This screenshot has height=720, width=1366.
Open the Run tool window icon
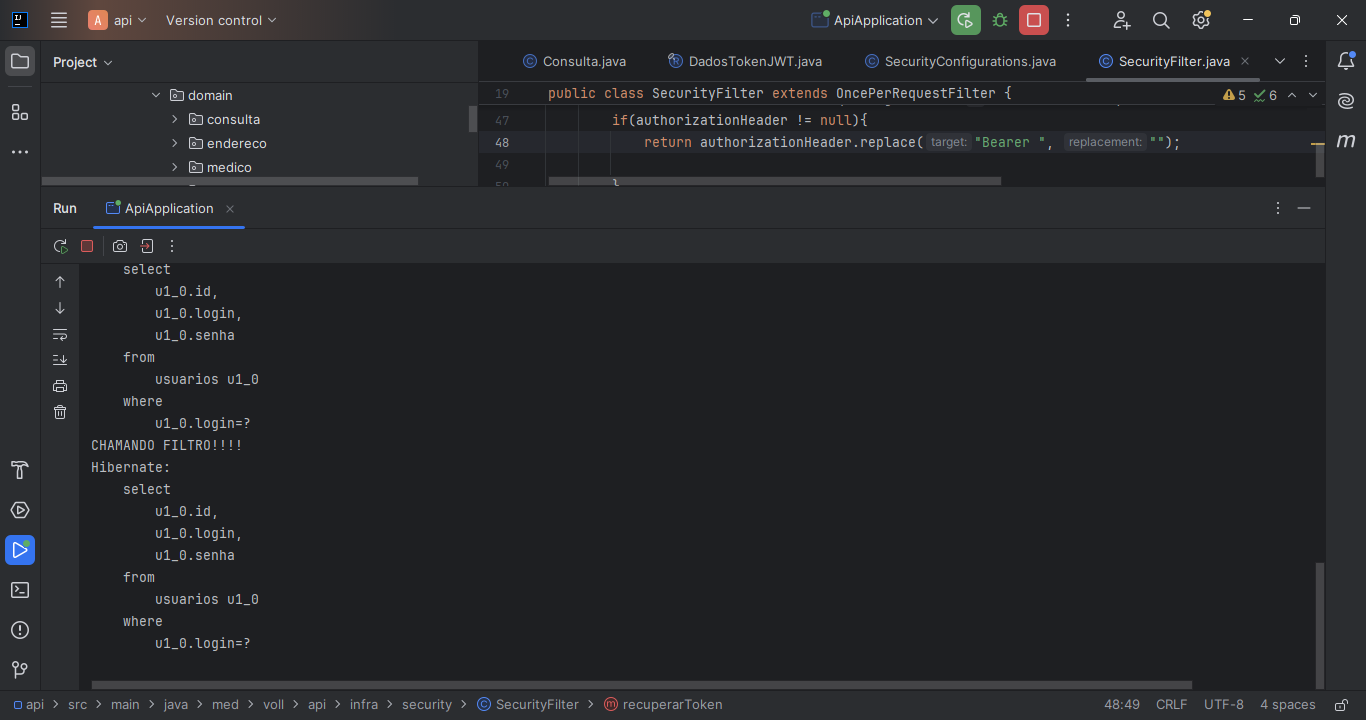point(20,550)
